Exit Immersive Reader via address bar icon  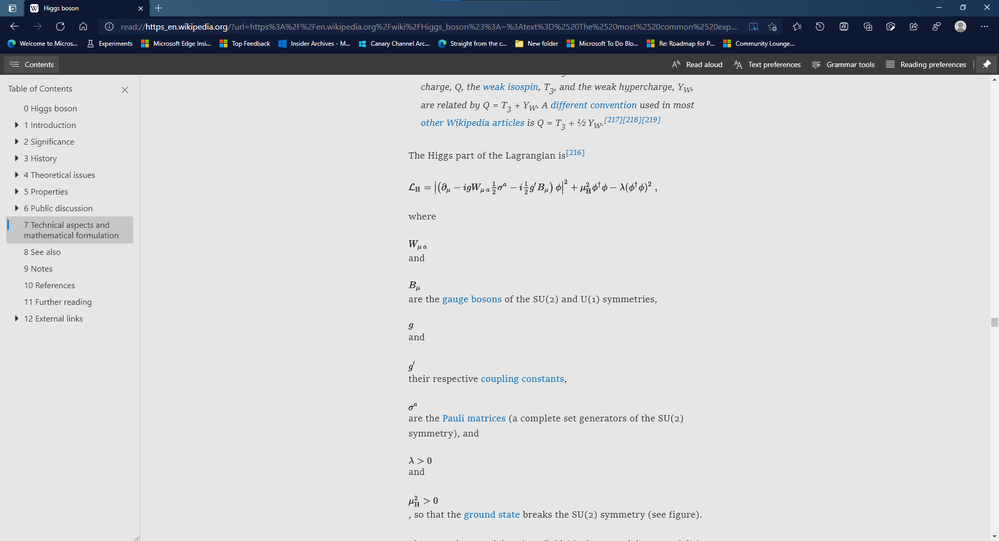coord(753,27)
